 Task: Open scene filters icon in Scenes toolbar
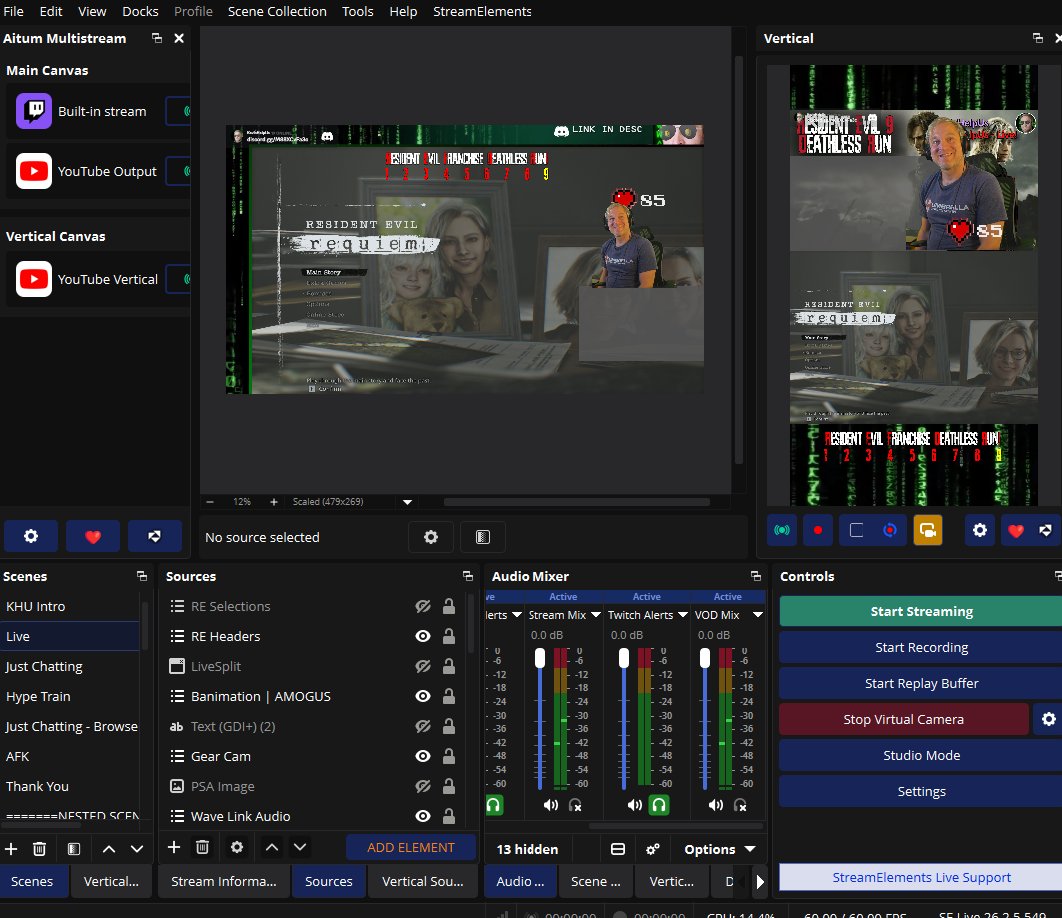(74, 848)
